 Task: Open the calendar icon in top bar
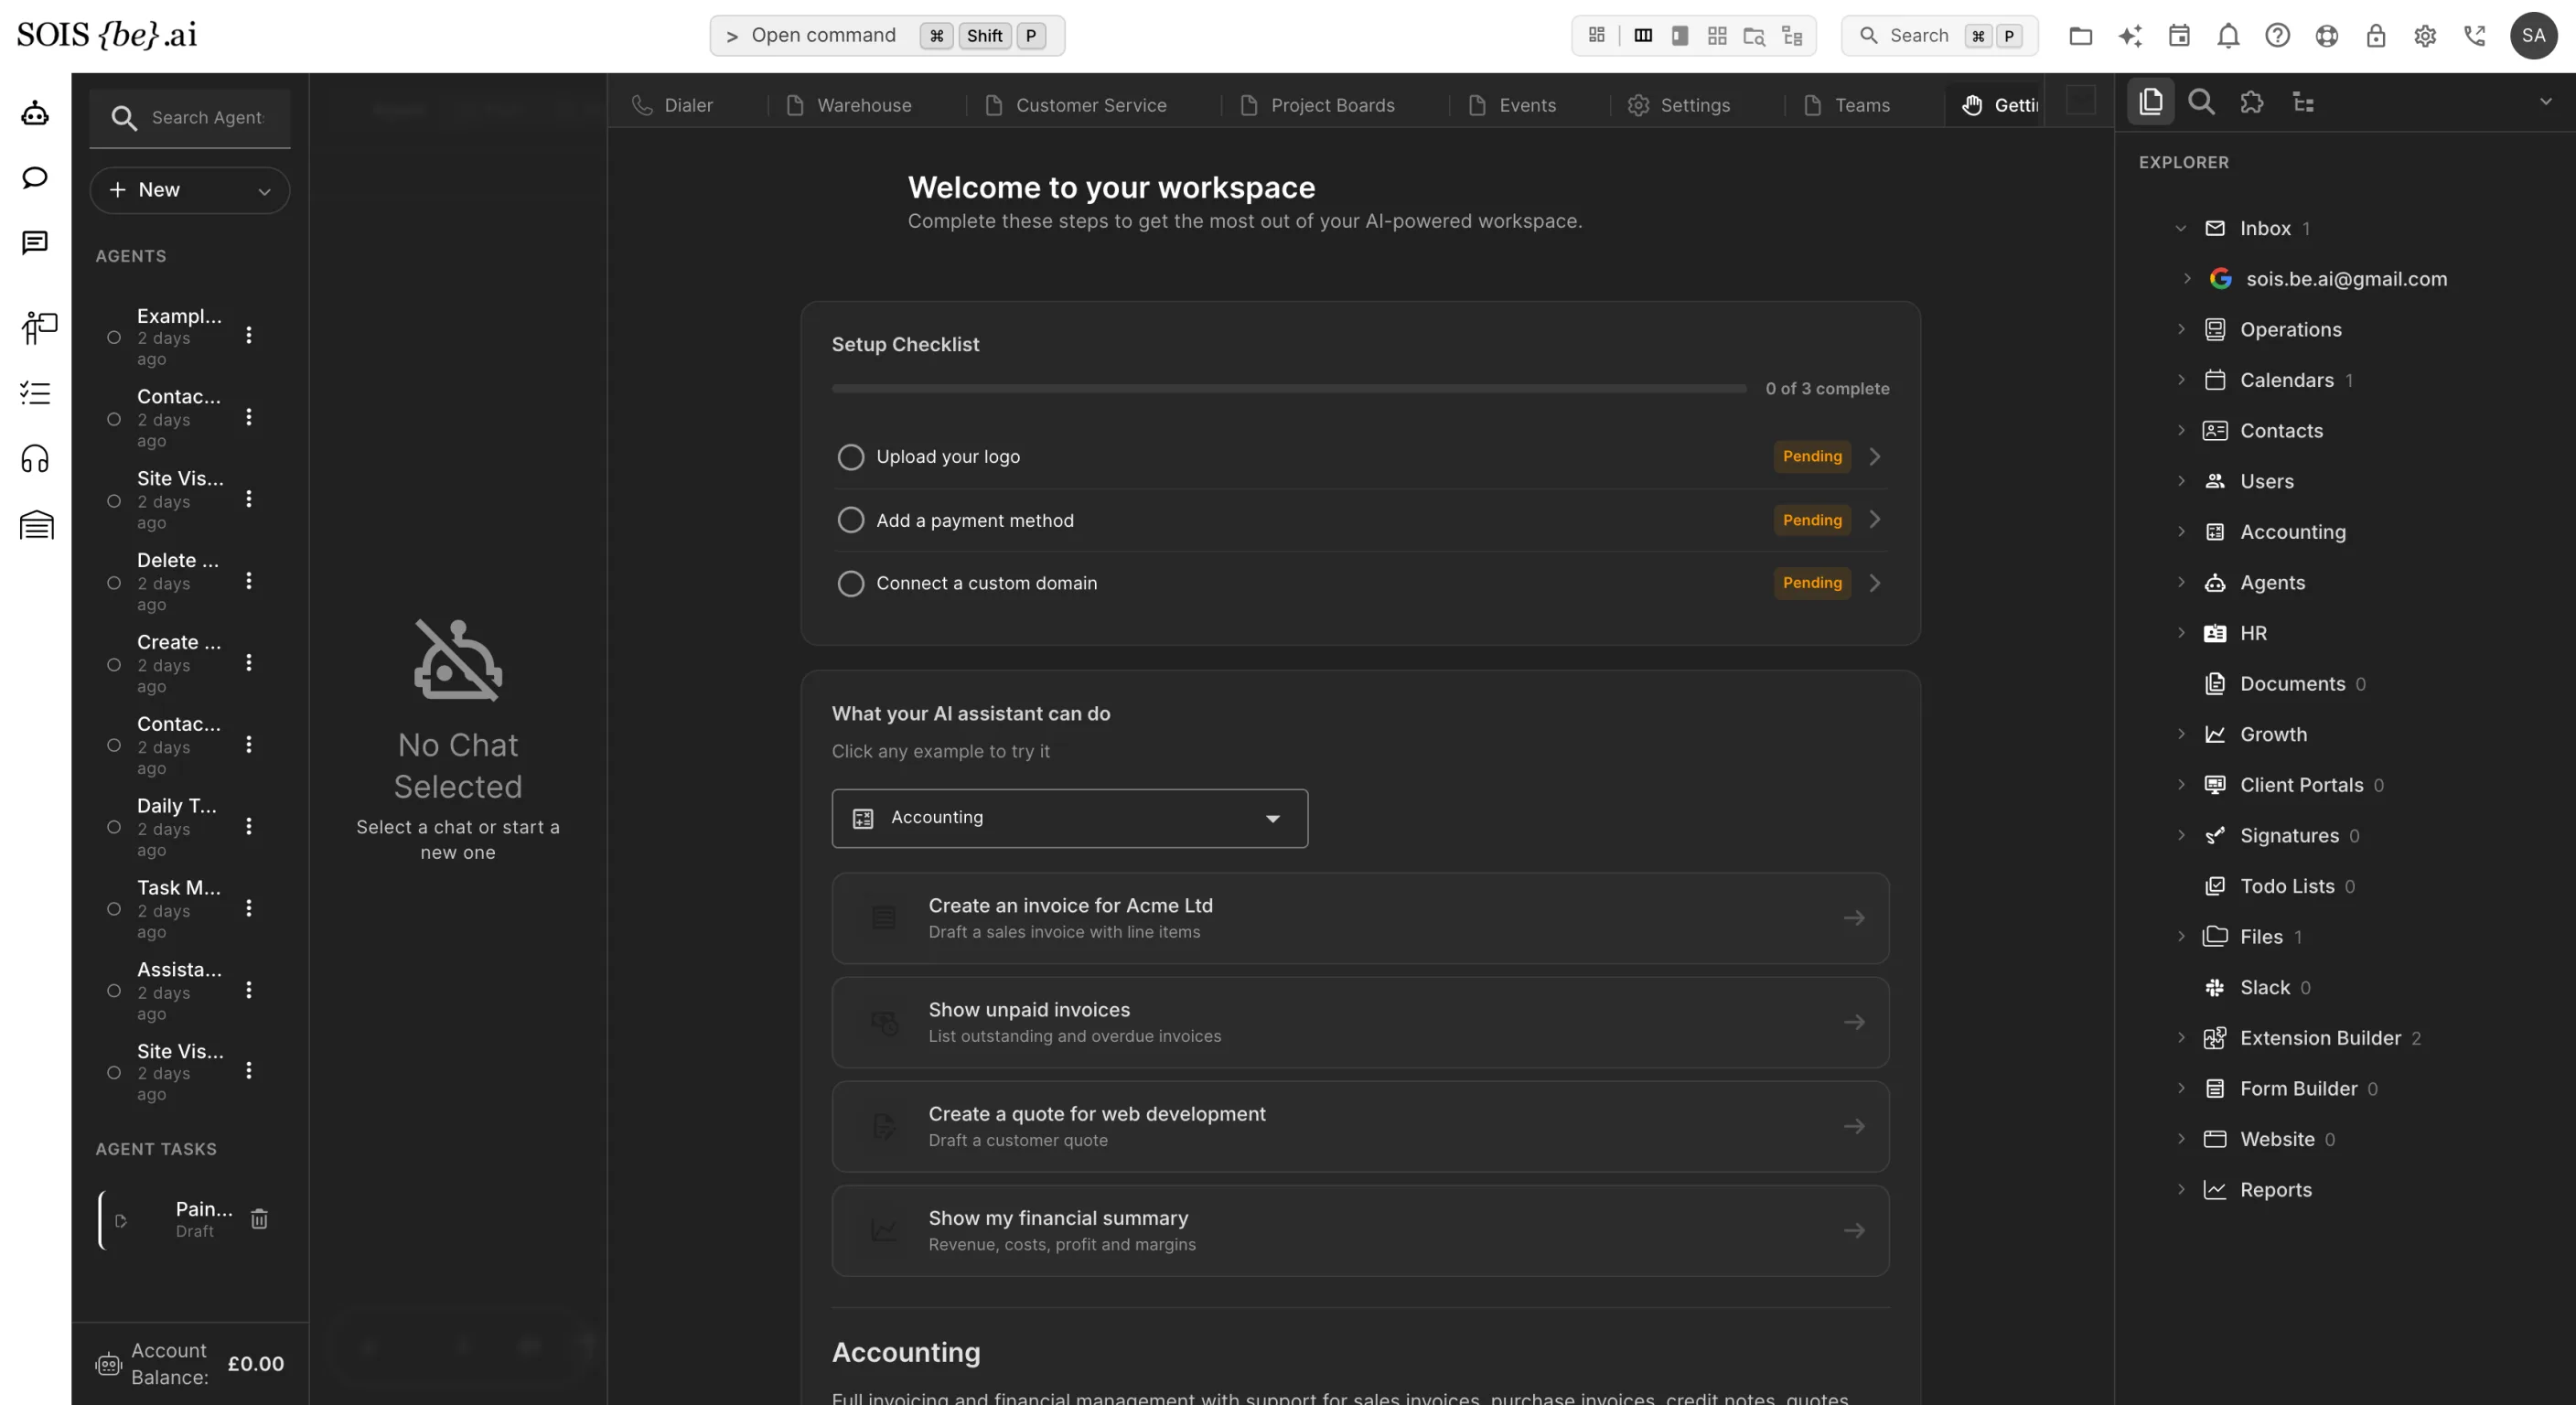[x=2179, y=36]
